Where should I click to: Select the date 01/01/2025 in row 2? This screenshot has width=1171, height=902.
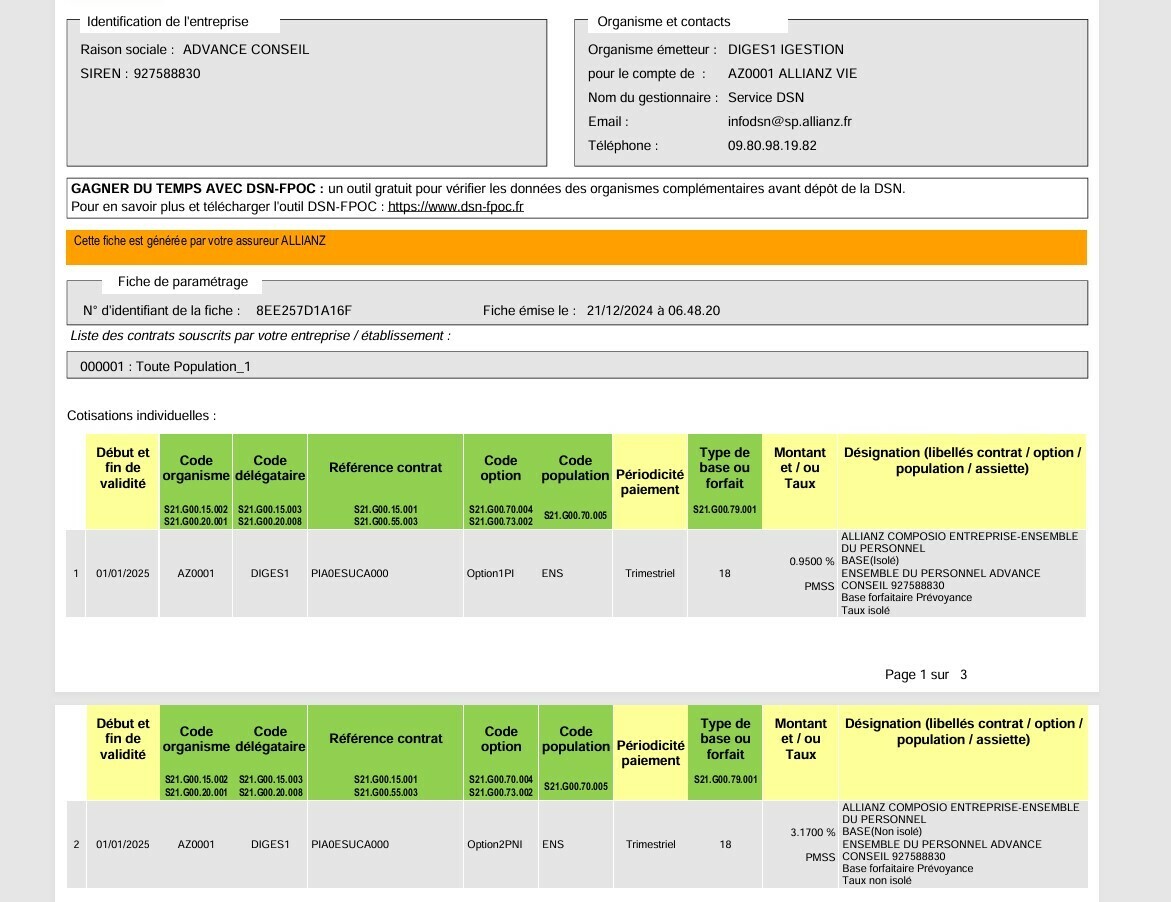click(x=122, y=845)
